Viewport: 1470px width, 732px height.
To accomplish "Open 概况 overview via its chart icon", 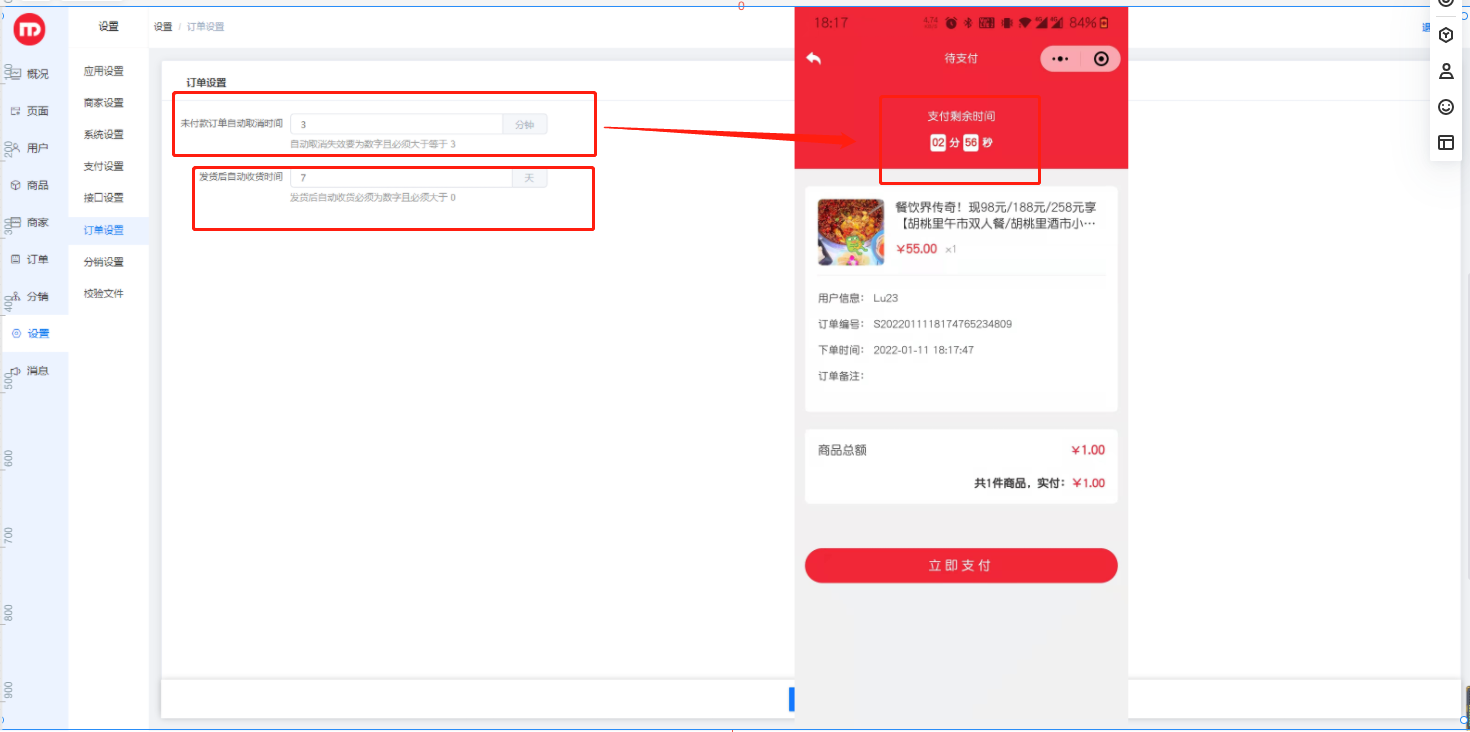I will (15, 74).
